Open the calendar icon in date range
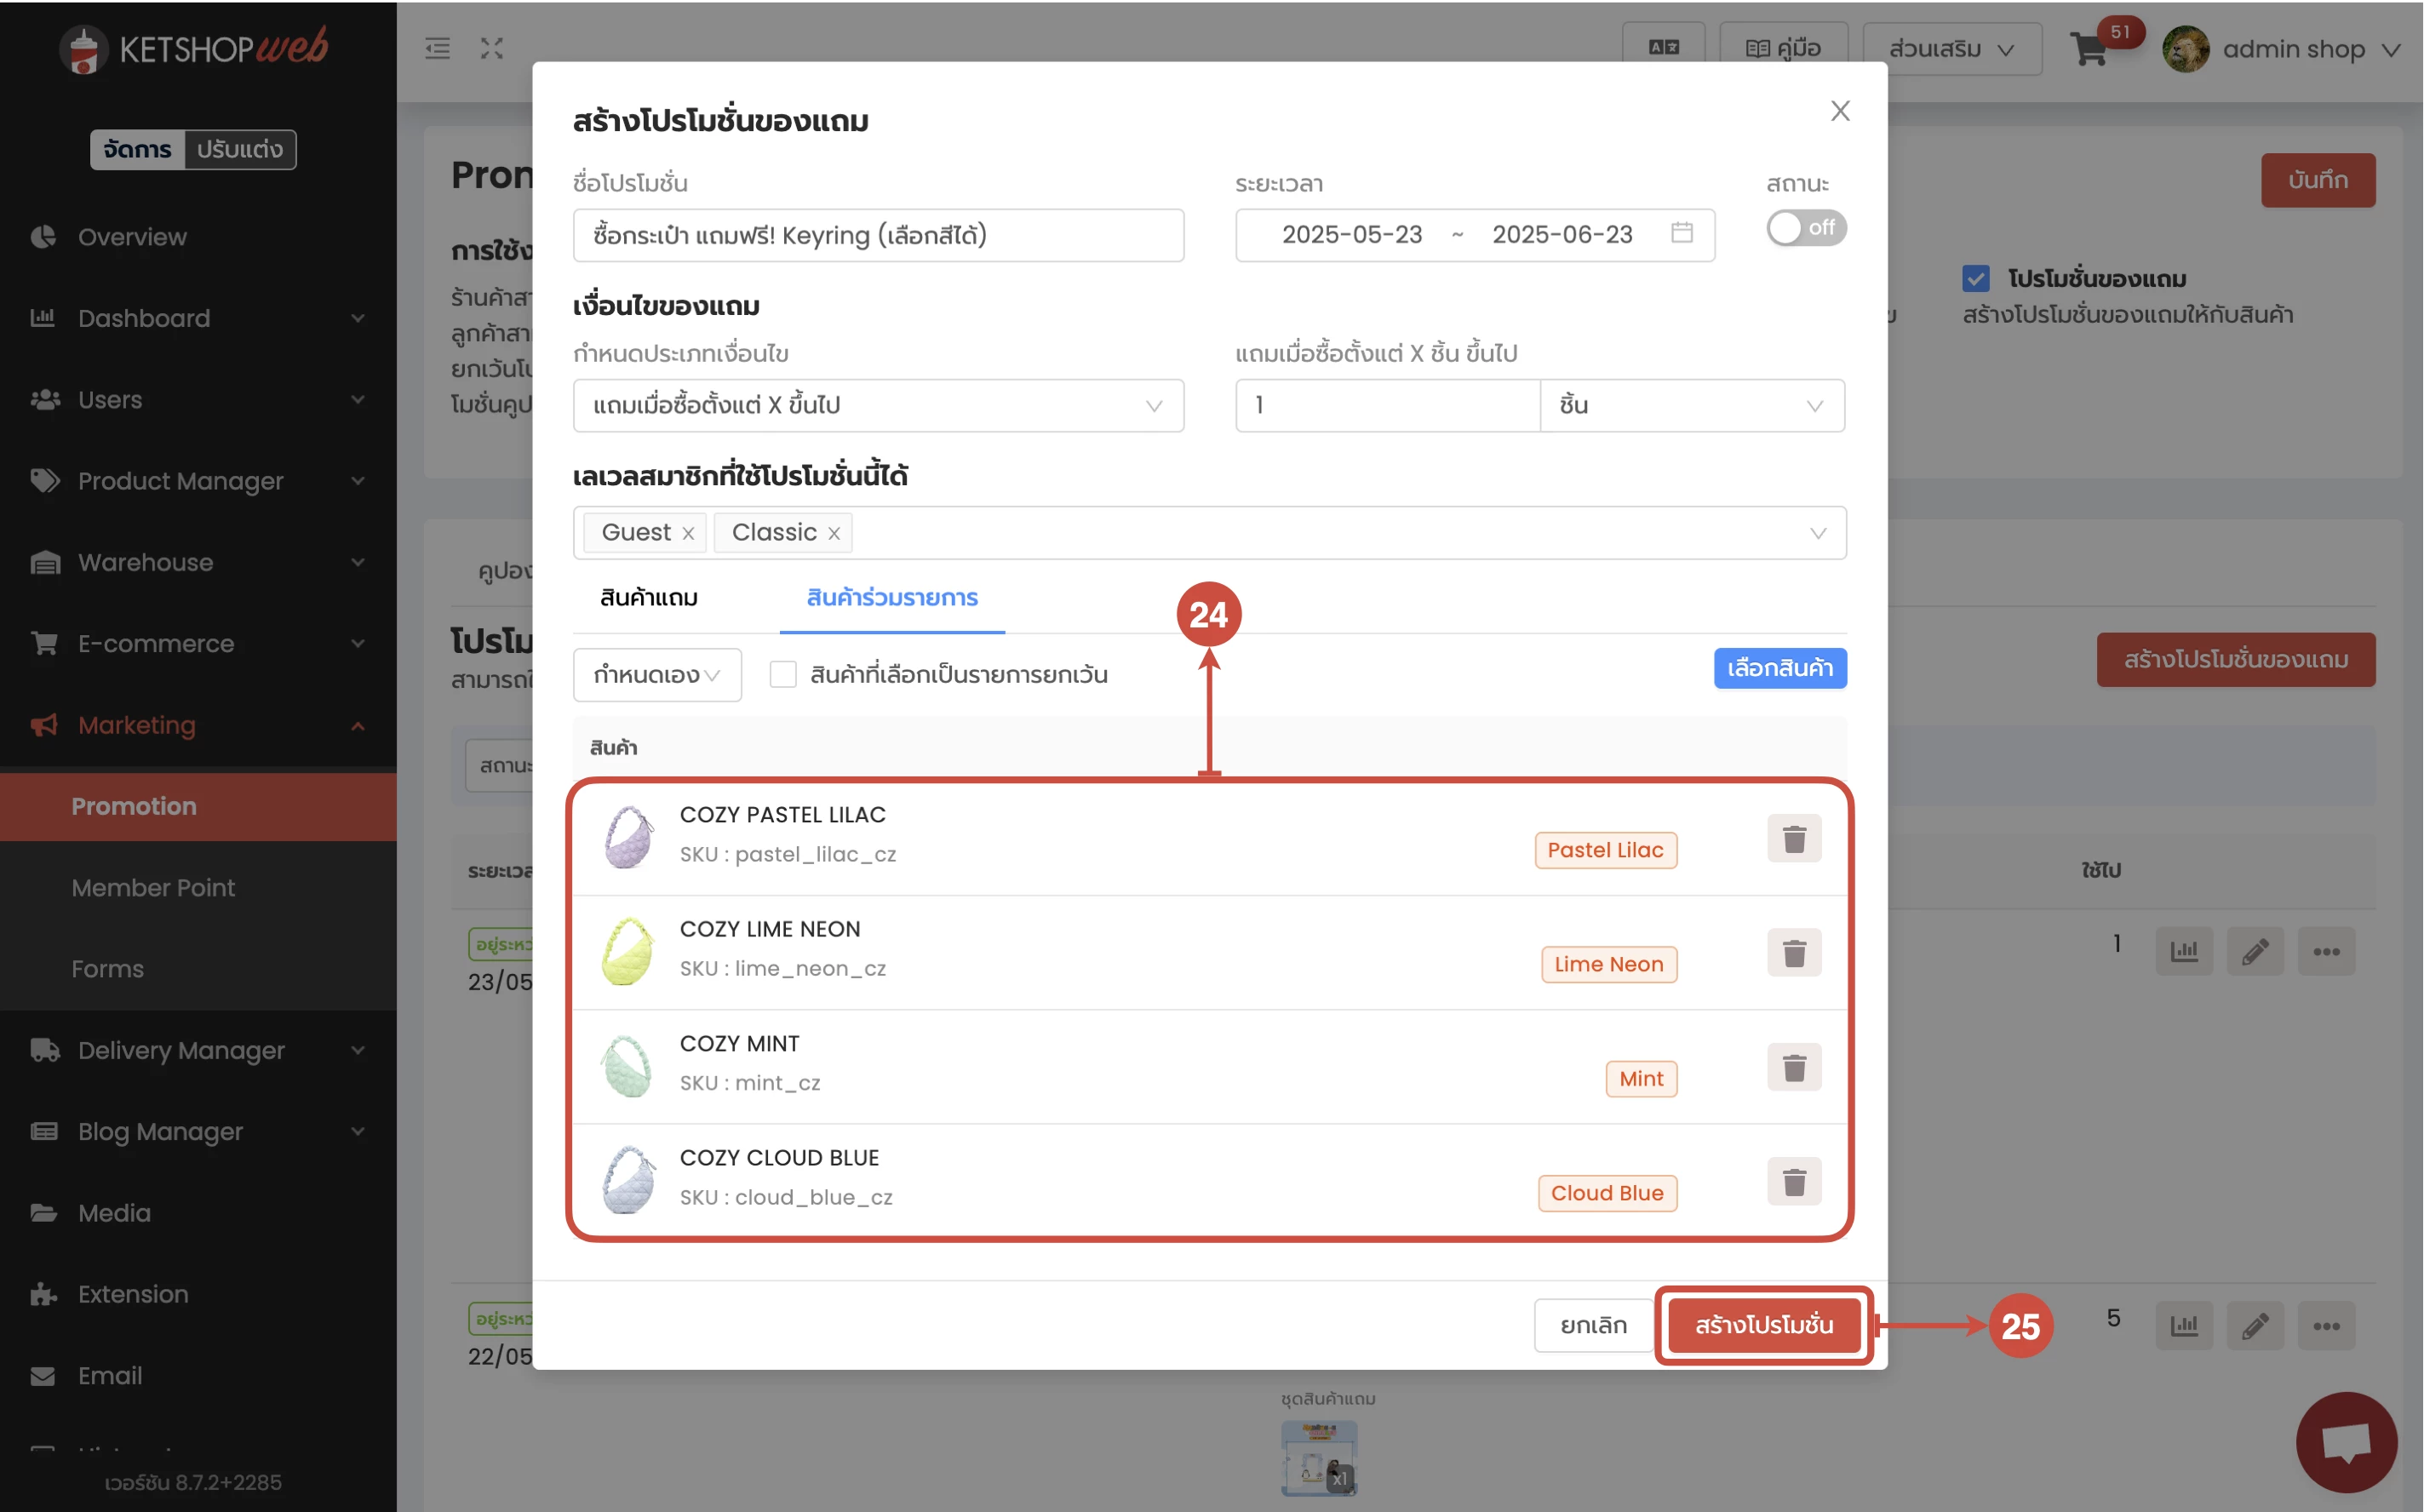2424x1512 pixels. point(1682,234)
